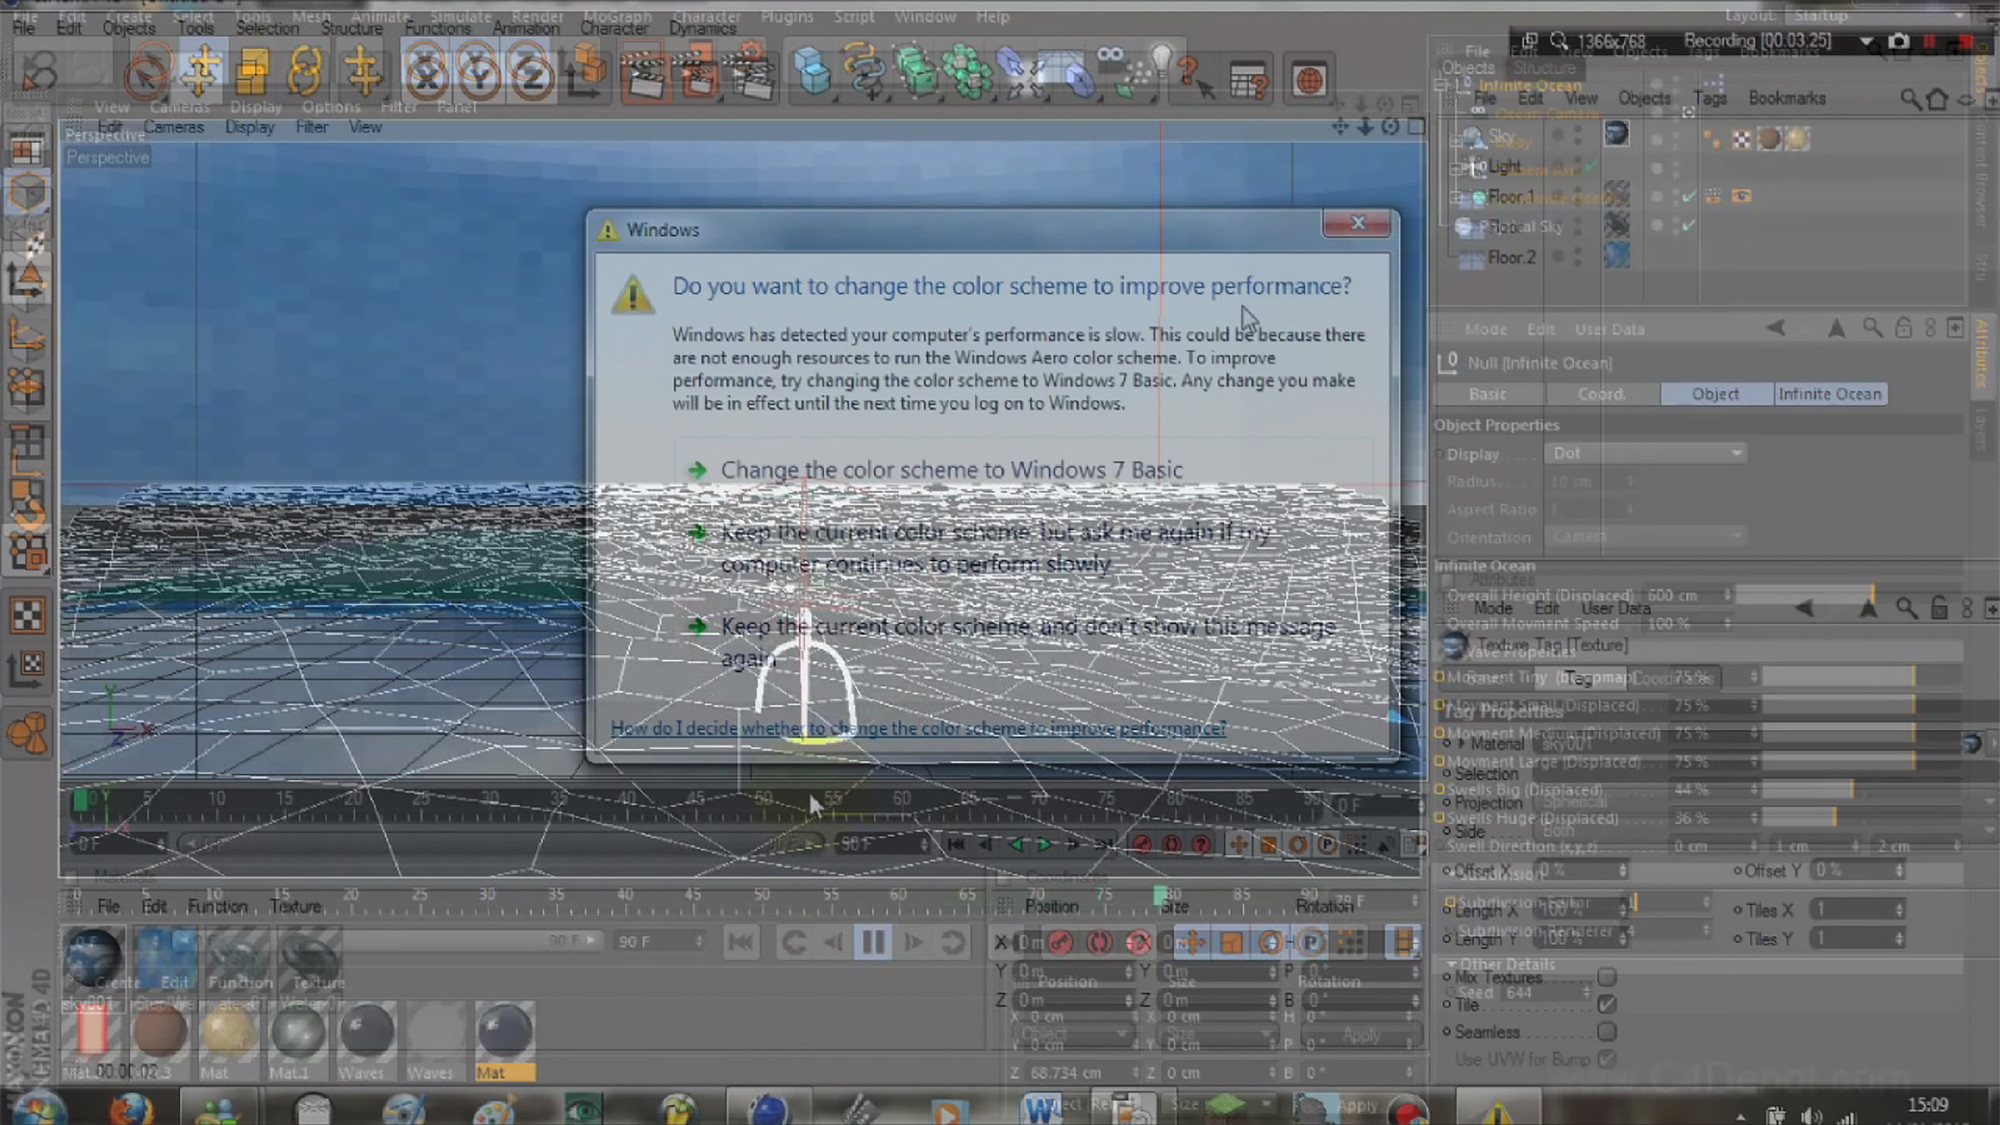Switch to the Coord. attributes tab
Viewport: 2000px width, 1125px height.
(x=1601, y=394)
